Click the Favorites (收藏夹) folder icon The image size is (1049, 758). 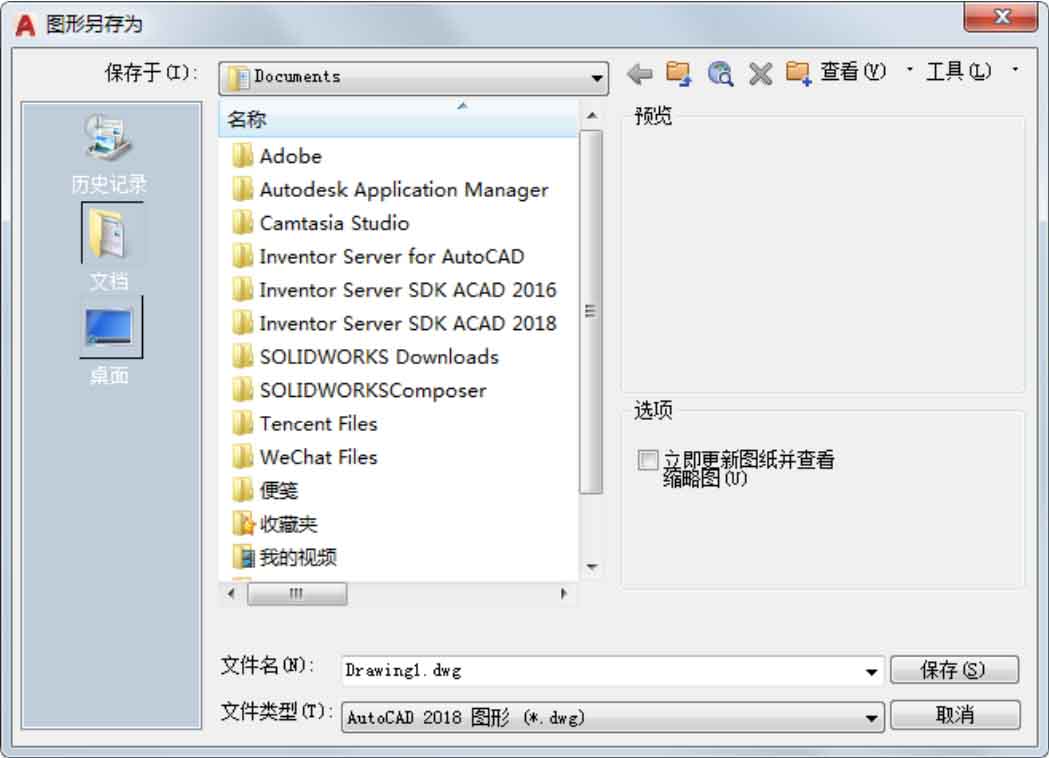point(243,523)
